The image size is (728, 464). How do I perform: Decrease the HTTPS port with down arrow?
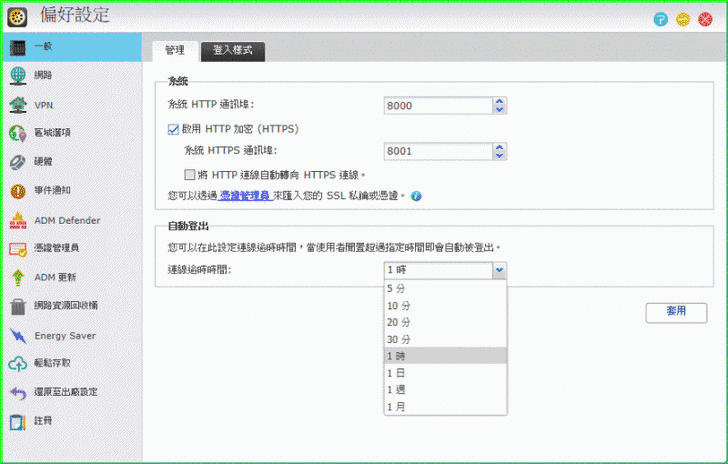pyautogui.click(x=500, y=155)
